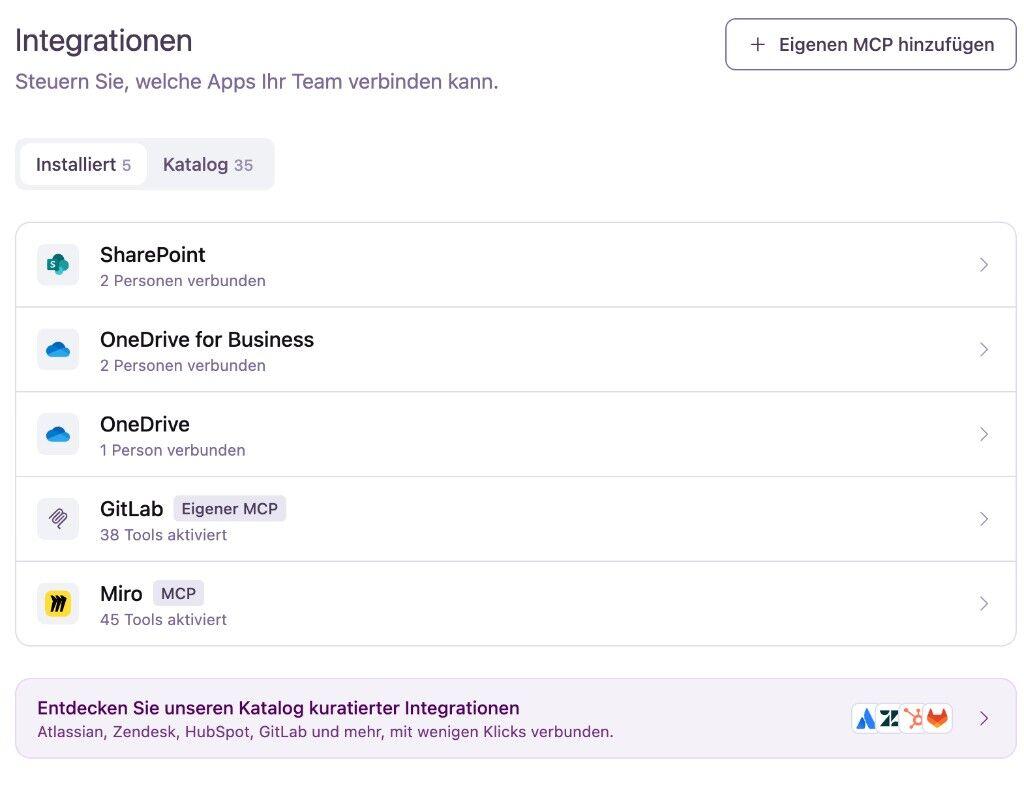Click the 'Atlassian, Zendesk, HubSpot' banner description
The height and width of the screenshot is (790, 1024).
tap(325, 732)
